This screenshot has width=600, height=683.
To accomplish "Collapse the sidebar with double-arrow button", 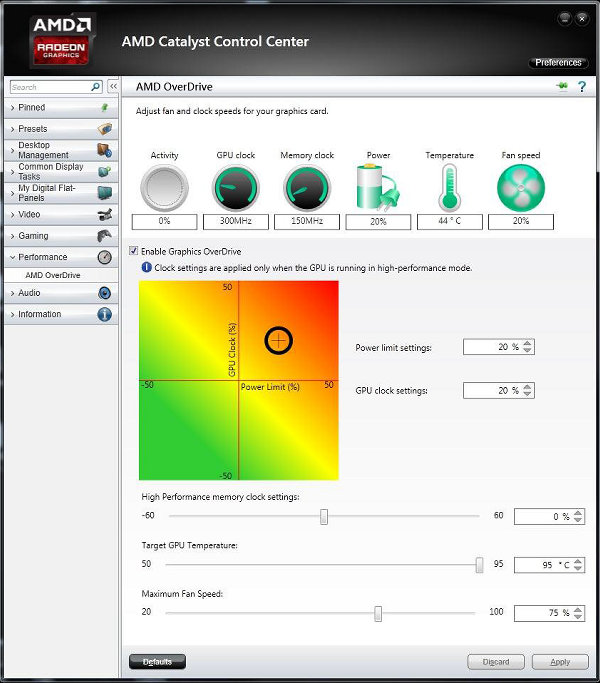I will pyautogui.click(x=112, y=87).
